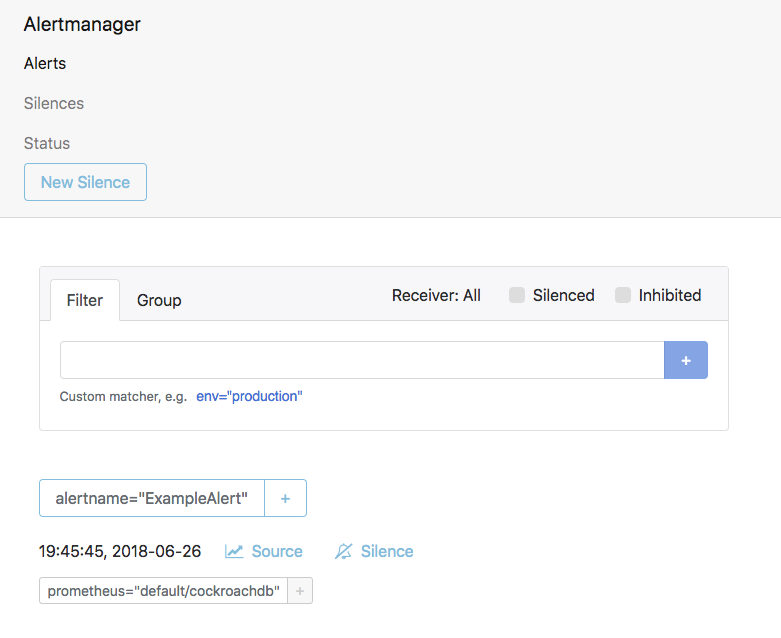This screenshot has width=781, height=638.
Task: Switch to the Filter tab
Action: (x=85, y=300)
